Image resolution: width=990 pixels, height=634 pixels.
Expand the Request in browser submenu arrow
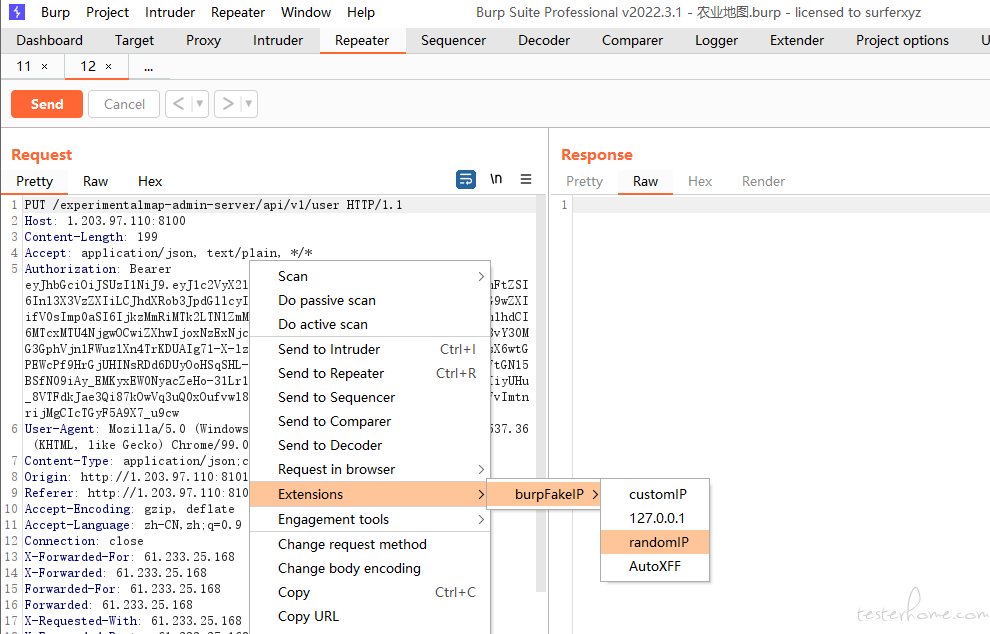[481, 469]
